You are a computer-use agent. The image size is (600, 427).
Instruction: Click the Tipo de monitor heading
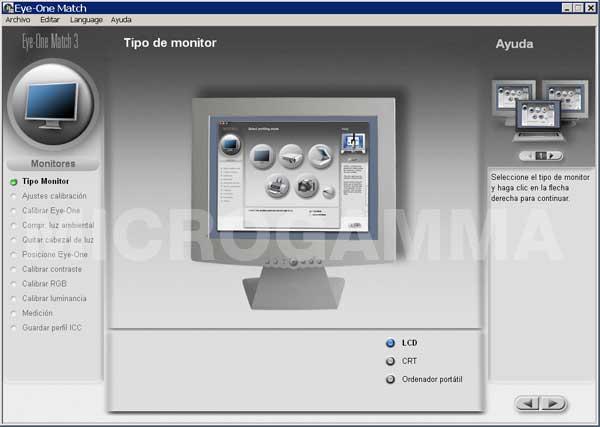(x=170, y=43)
